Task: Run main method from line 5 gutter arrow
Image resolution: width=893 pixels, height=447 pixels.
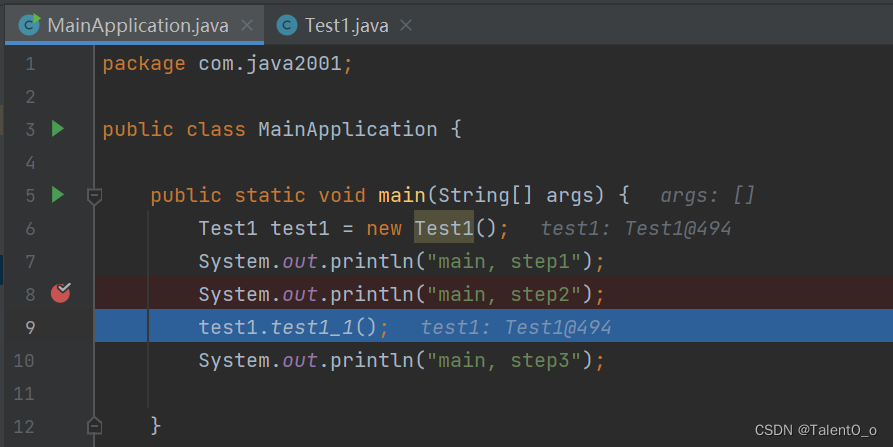Action: [58, 195]
